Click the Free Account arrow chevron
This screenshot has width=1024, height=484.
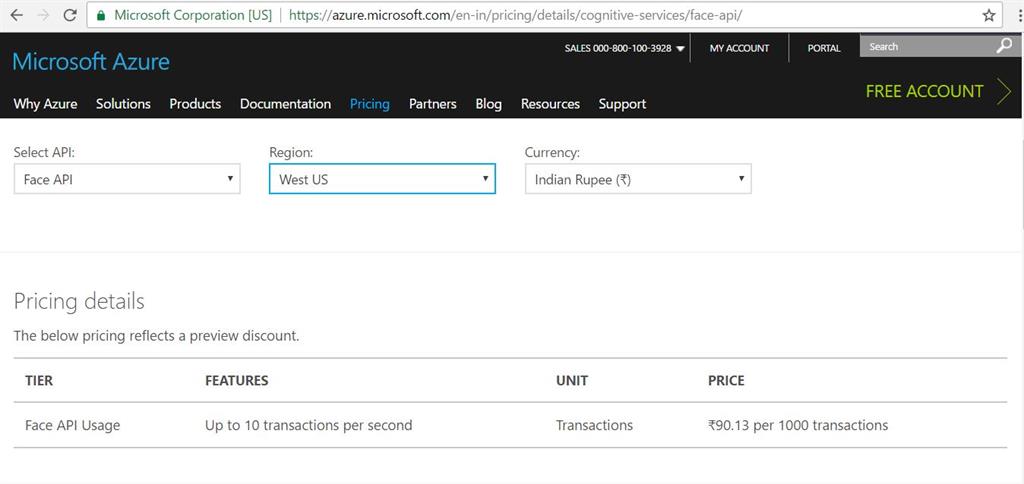coord(1004,91)
